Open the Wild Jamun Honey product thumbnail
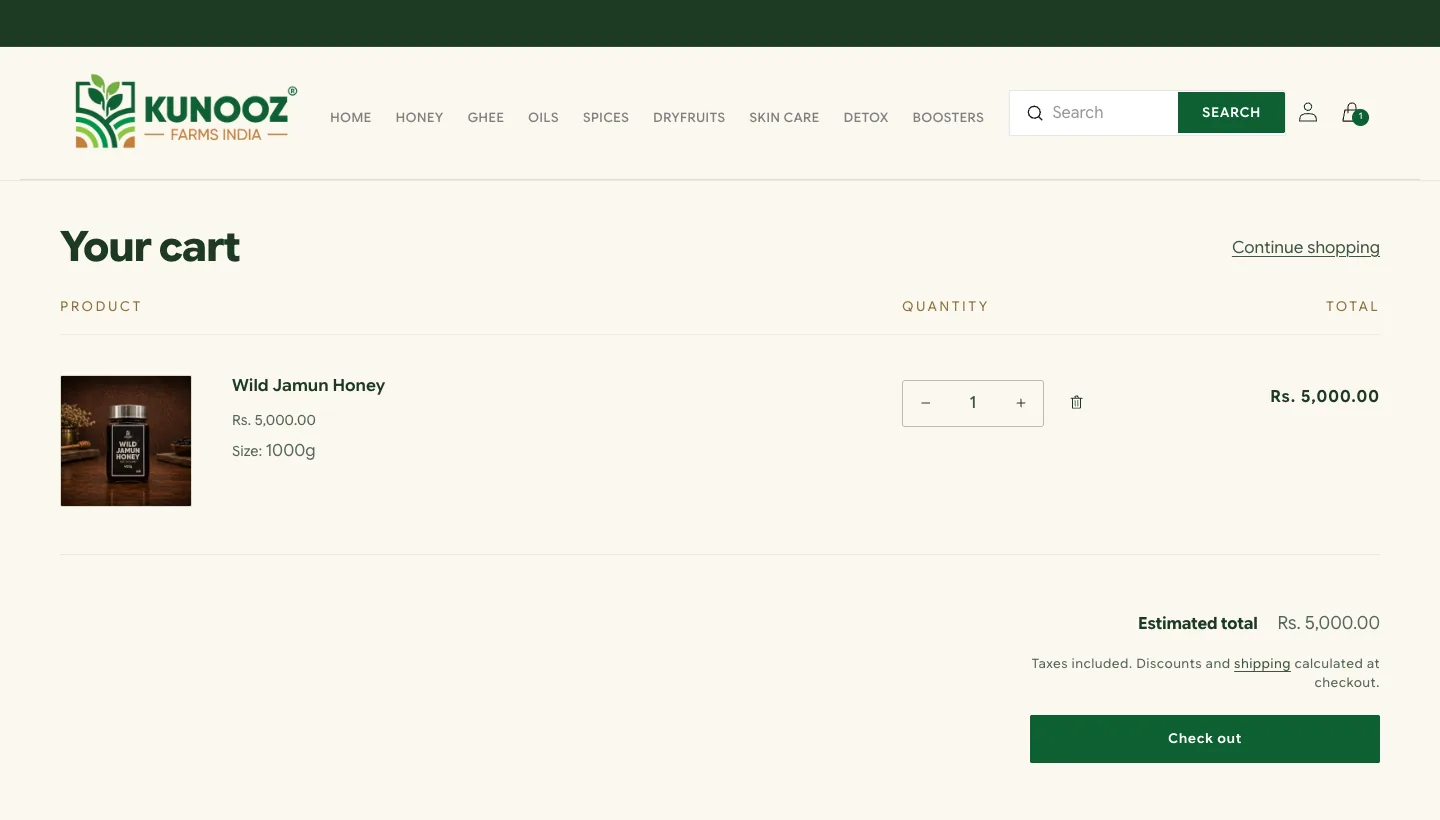Viewport: 1440px width, 820px height. [126, 441]
